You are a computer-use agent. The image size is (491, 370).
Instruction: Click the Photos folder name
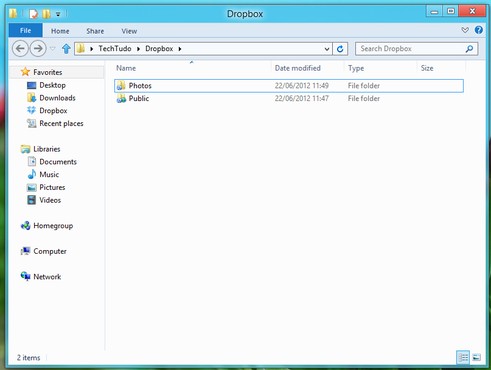140,86
